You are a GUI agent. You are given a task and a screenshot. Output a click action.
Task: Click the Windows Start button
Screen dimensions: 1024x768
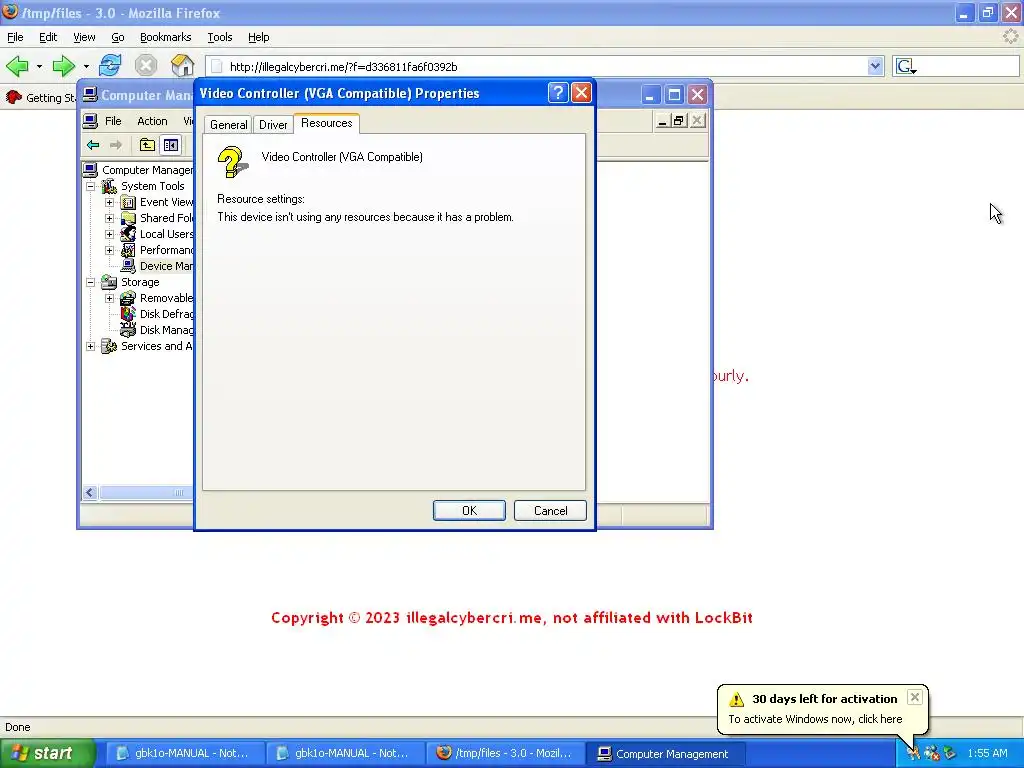click(46, 753)
